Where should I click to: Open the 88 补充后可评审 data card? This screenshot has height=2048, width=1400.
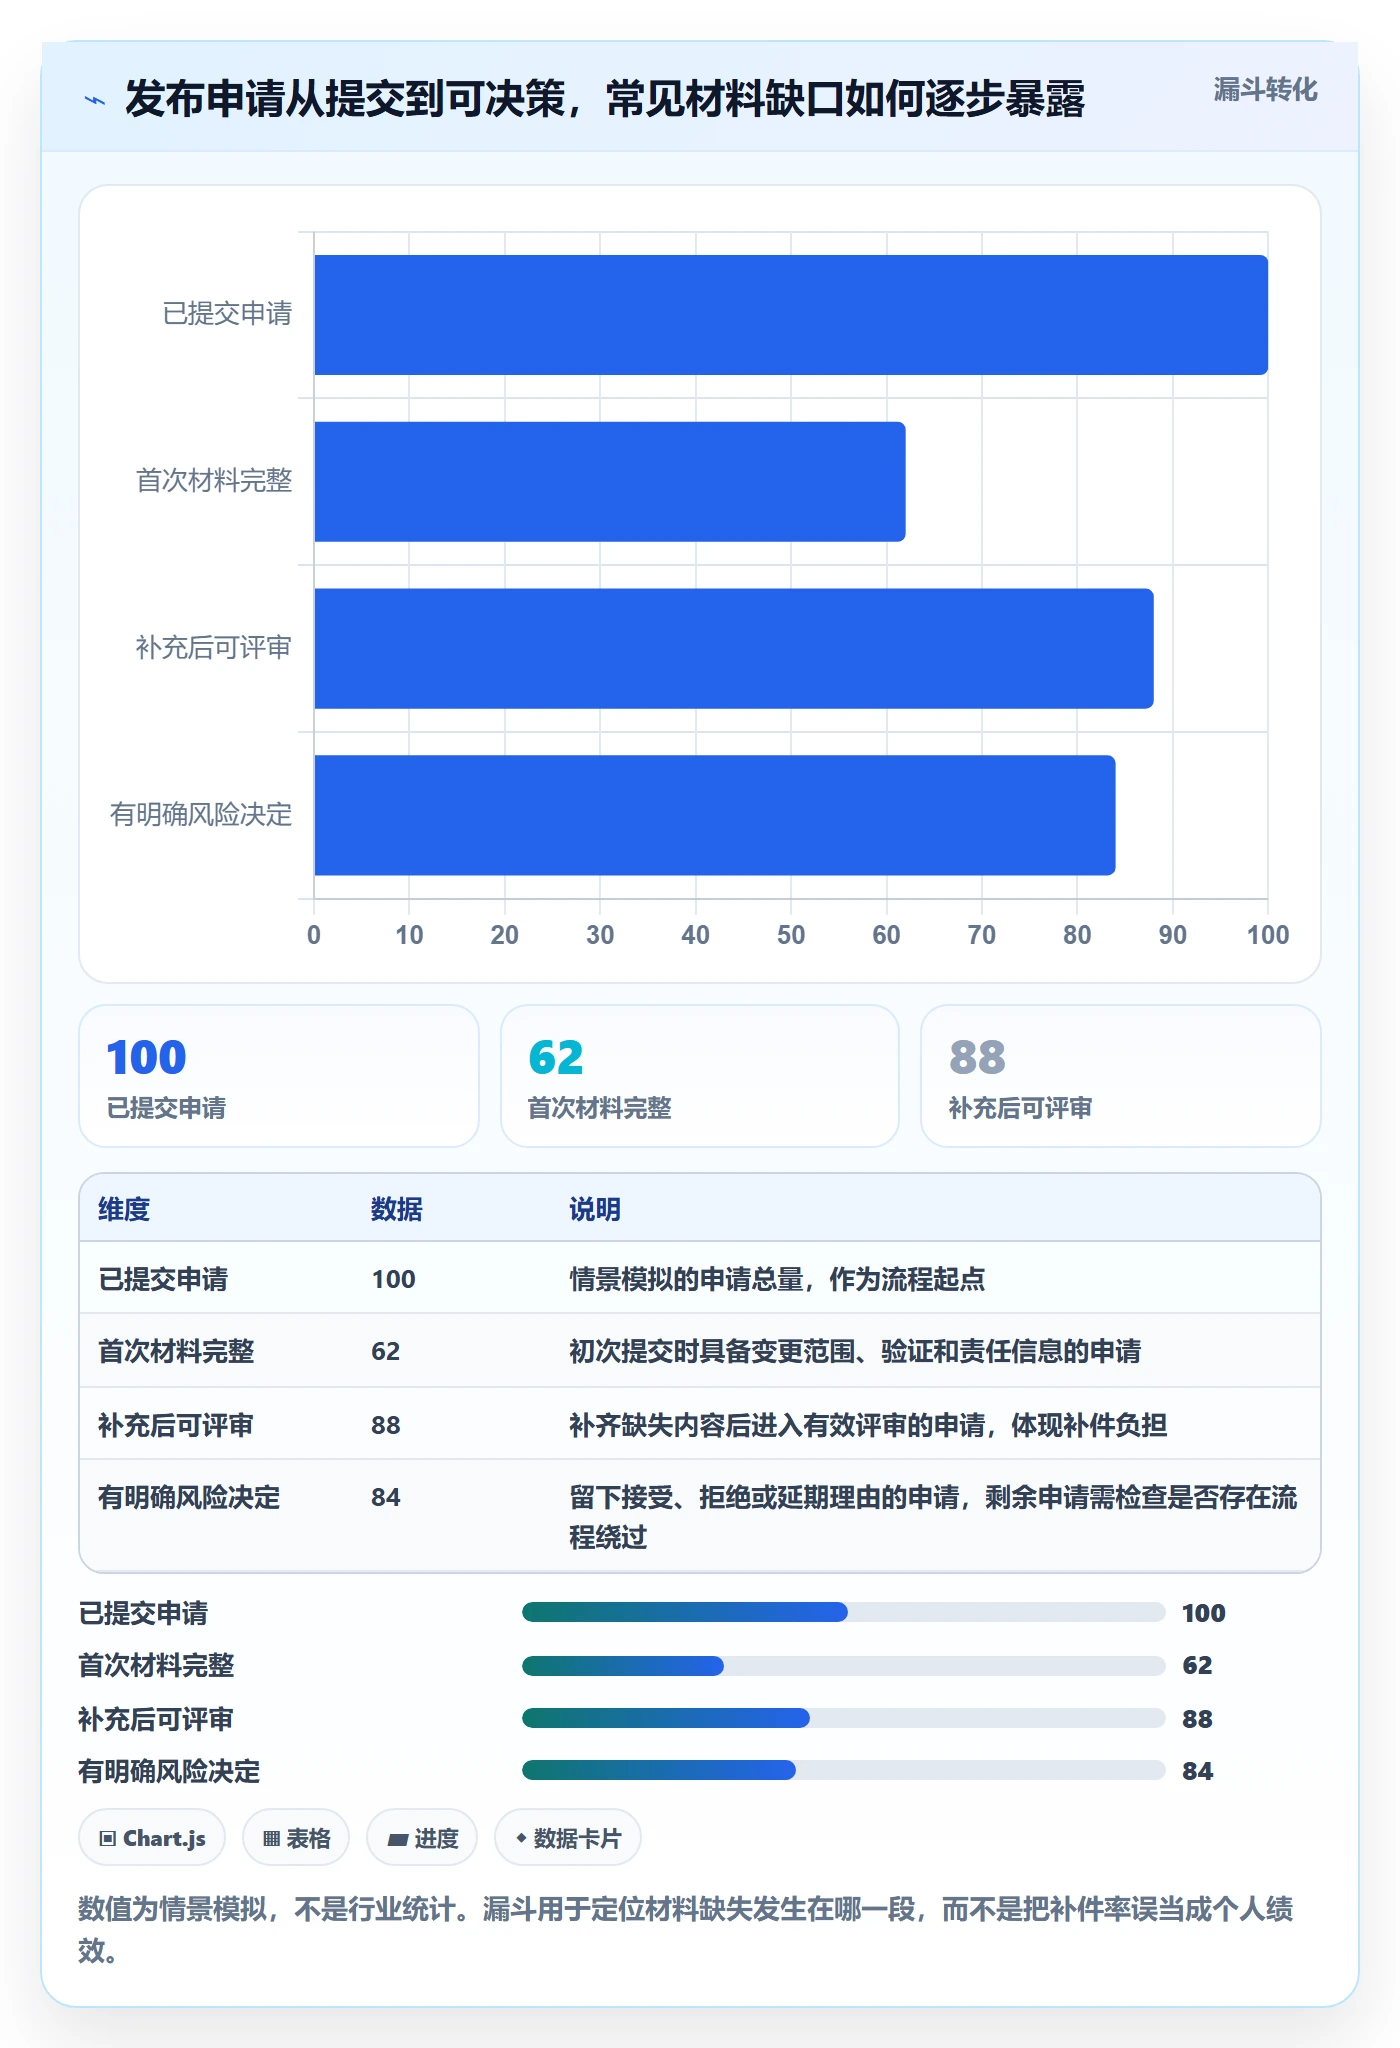(1121, 1076)
